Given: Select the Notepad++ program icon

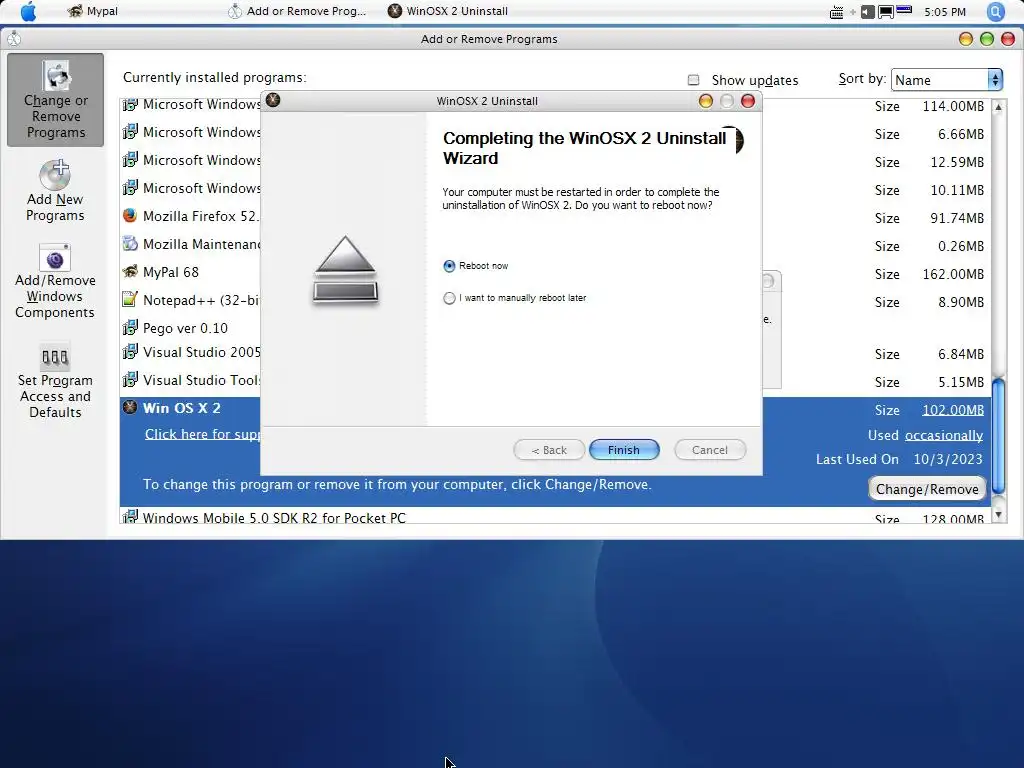Looking at the screenshot, I should (130, 300).
